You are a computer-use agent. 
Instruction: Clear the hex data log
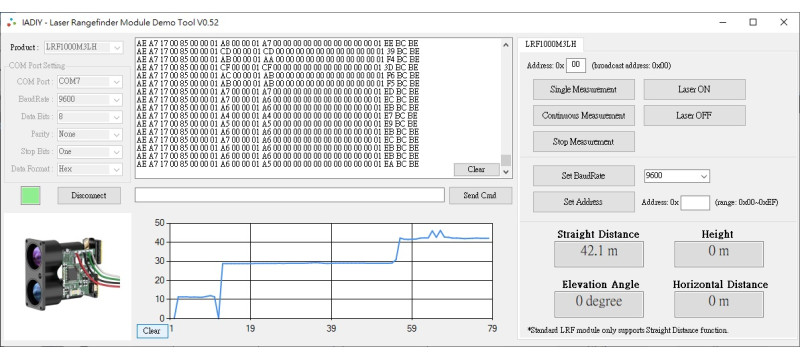coord(476,169)
